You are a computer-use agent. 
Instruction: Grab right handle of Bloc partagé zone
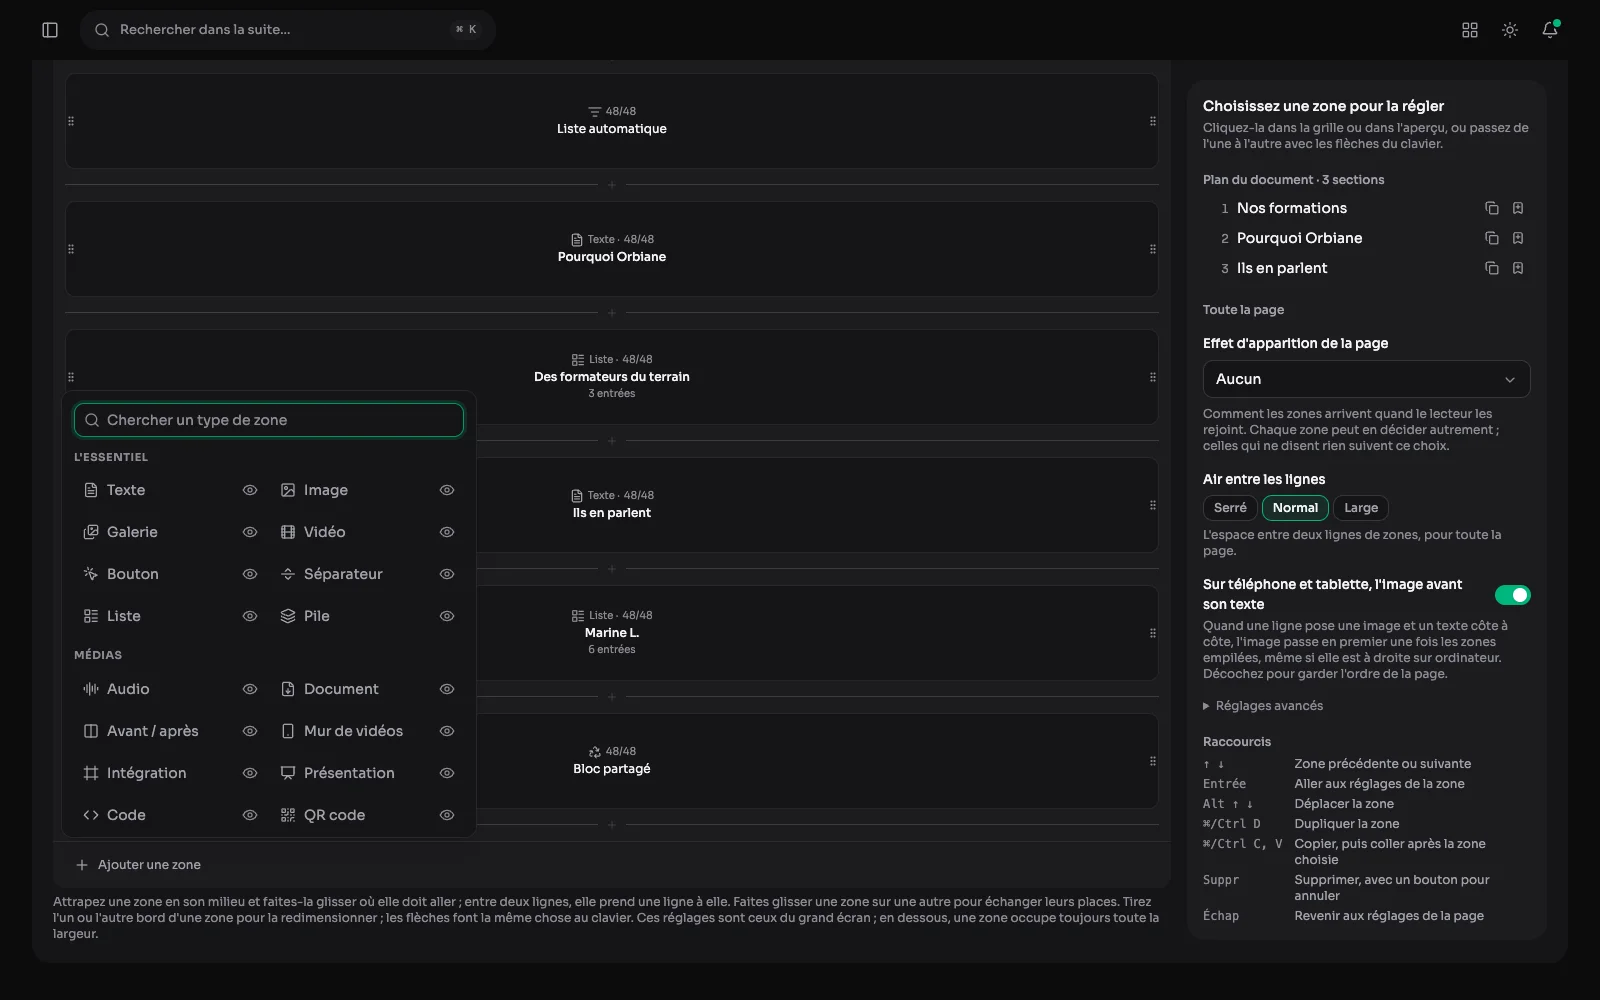(x=1153, y=761)
